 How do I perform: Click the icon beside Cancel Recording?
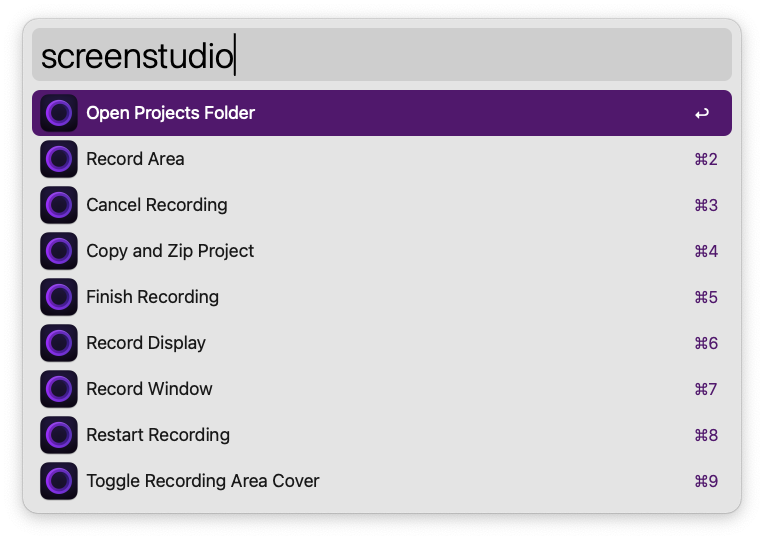[59, 205]
